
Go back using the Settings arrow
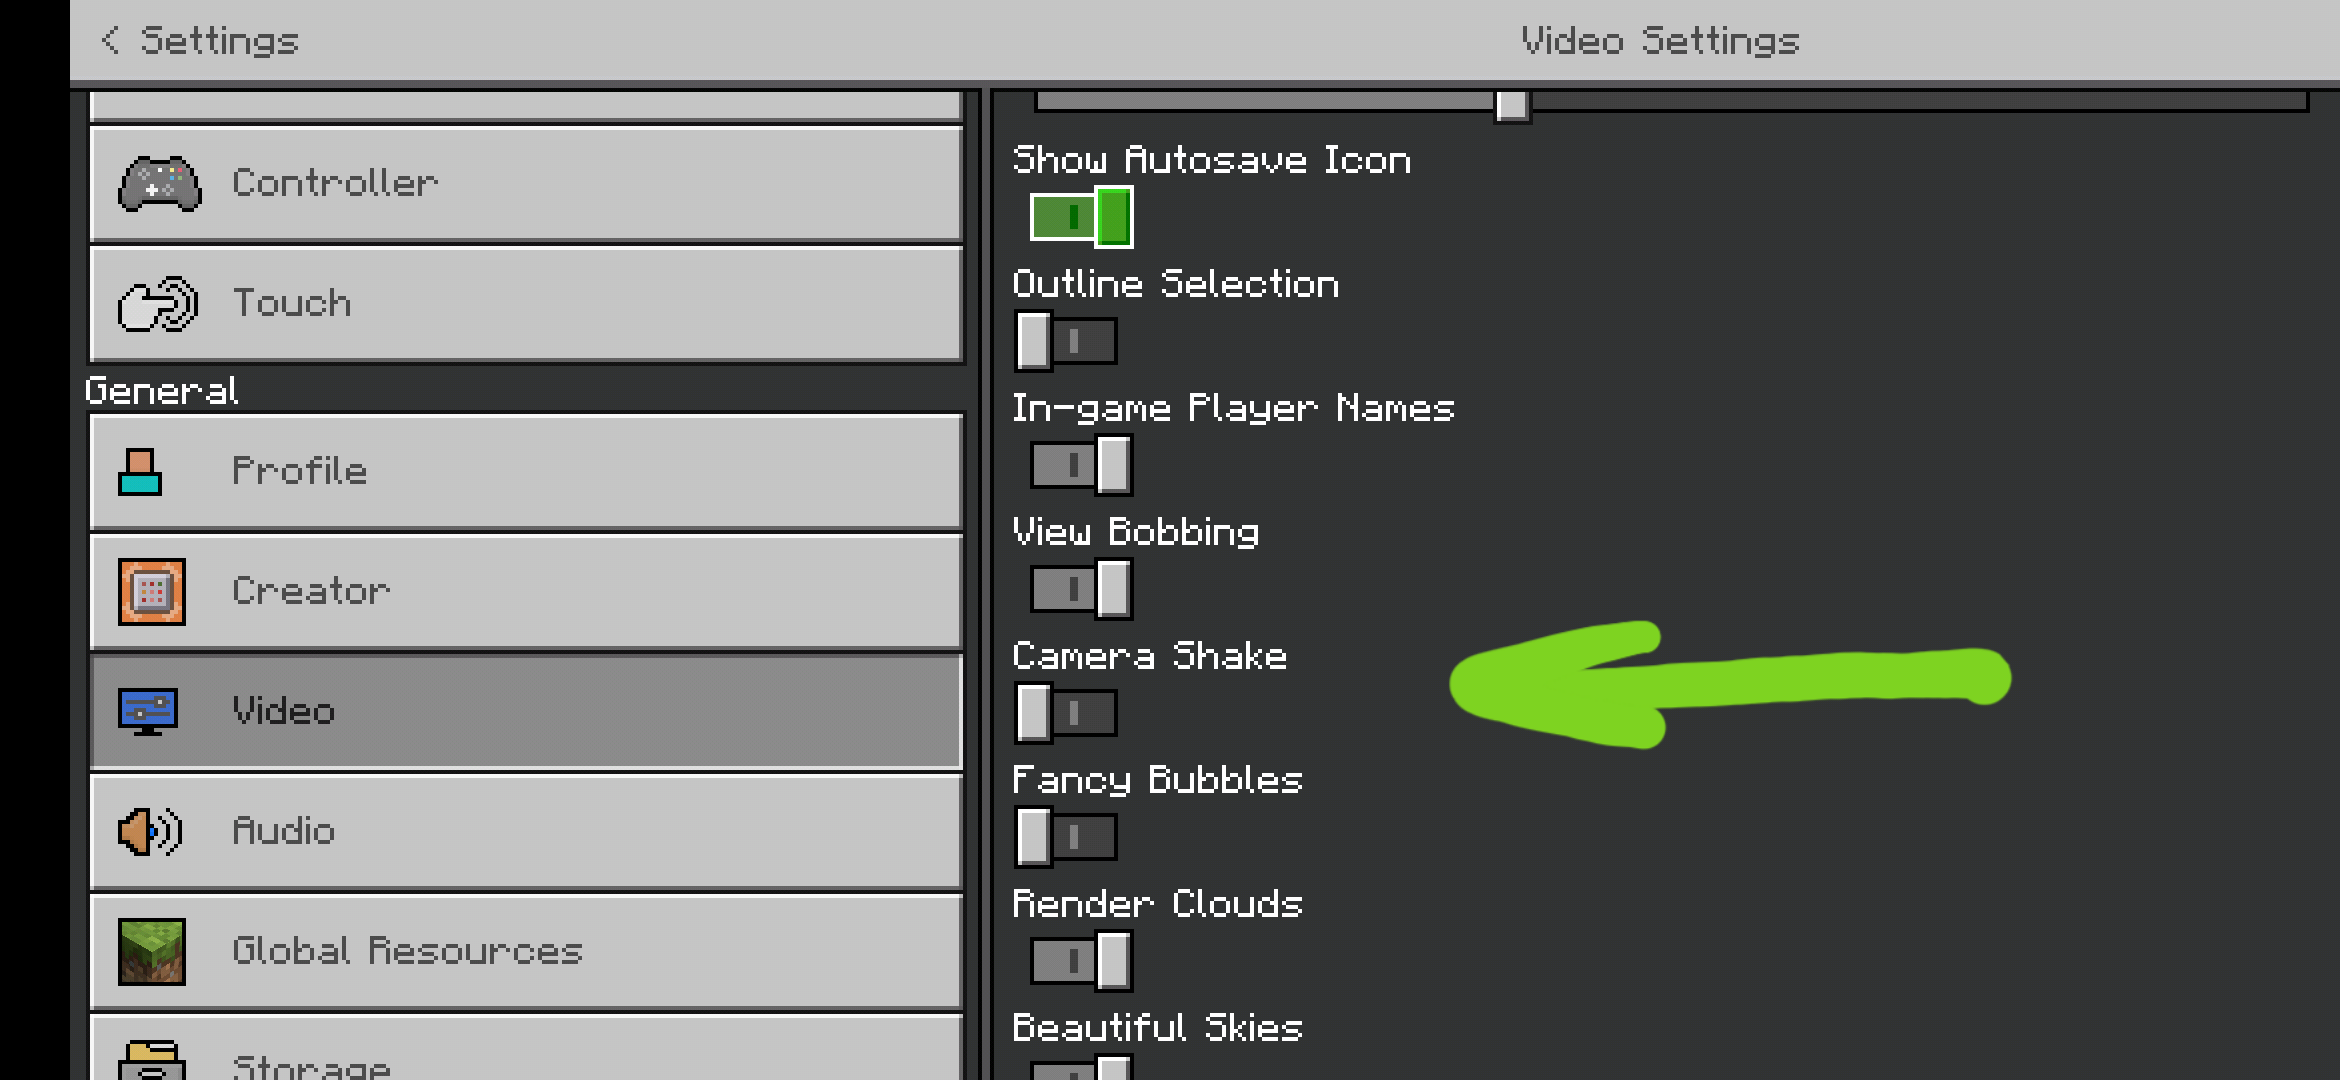(x=111, y=41)
